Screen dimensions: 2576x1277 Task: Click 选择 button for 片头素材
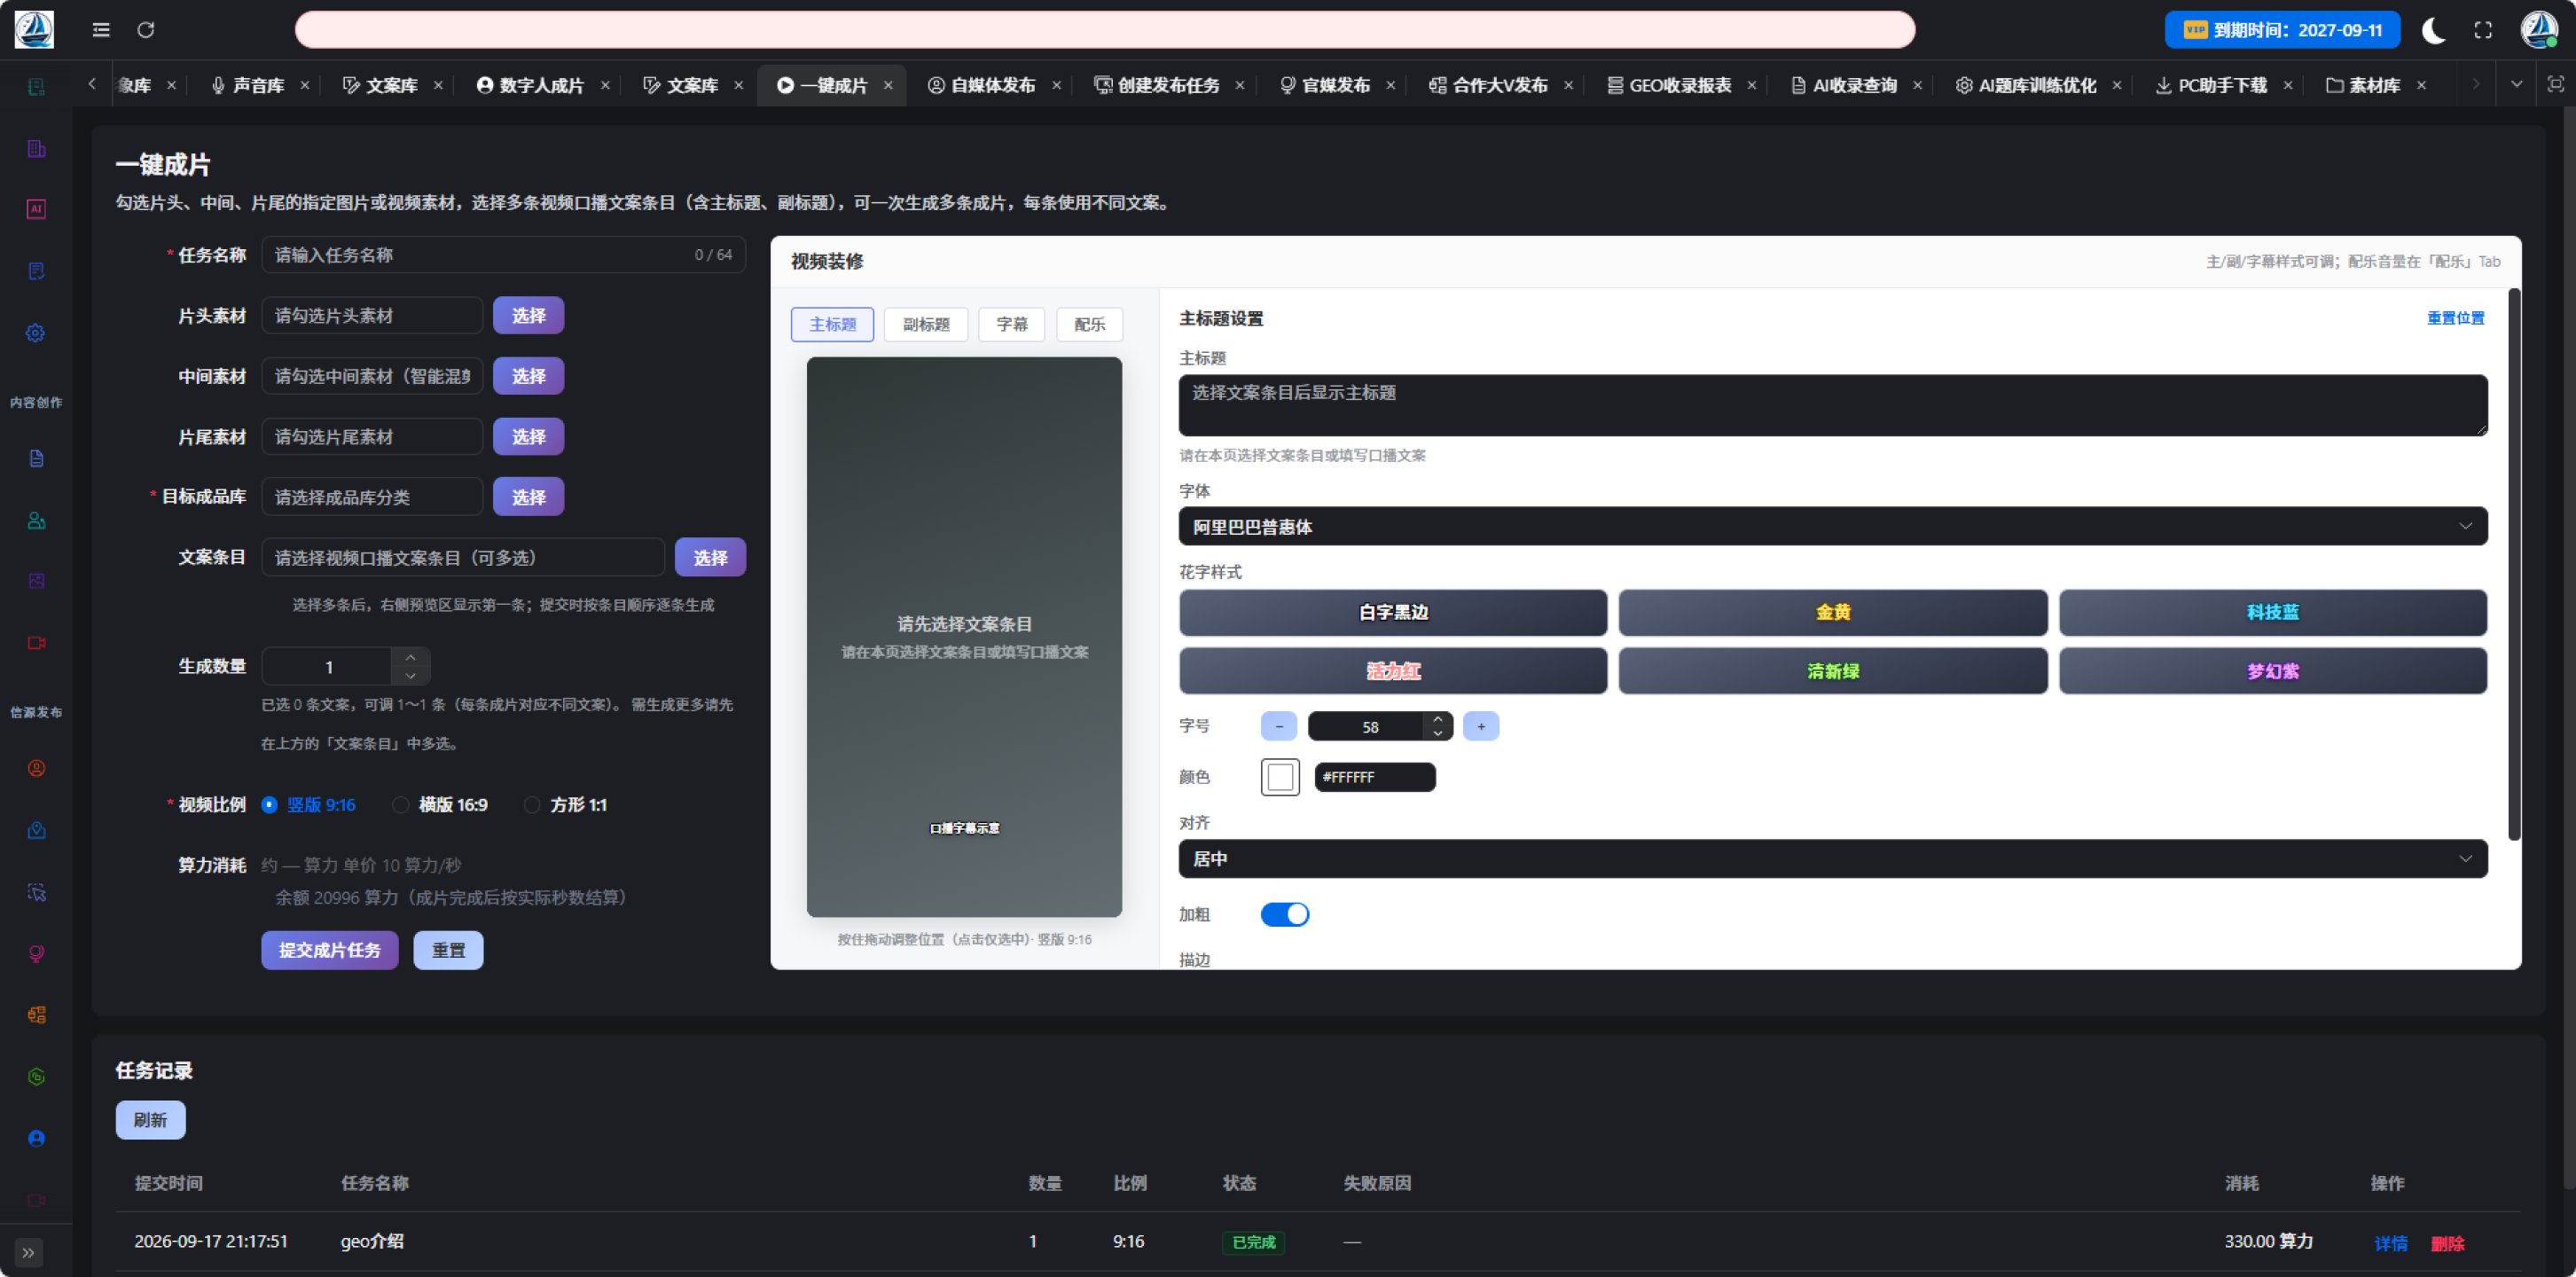[528, 315]
